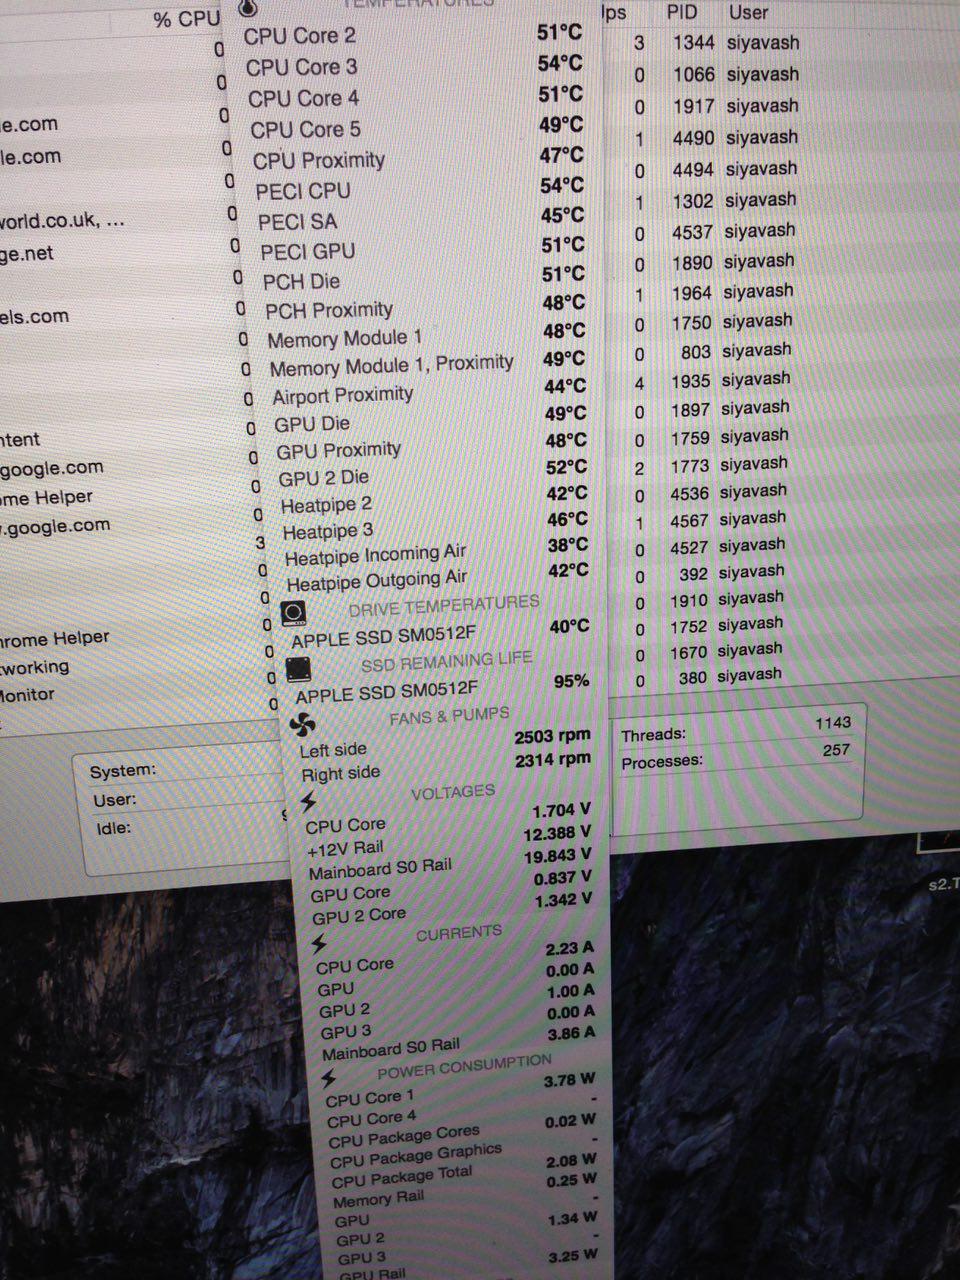Click APPLE SSD SM0512F row showing 40°C
This screenshot has width=960, height=1280.
click(441, 633)
